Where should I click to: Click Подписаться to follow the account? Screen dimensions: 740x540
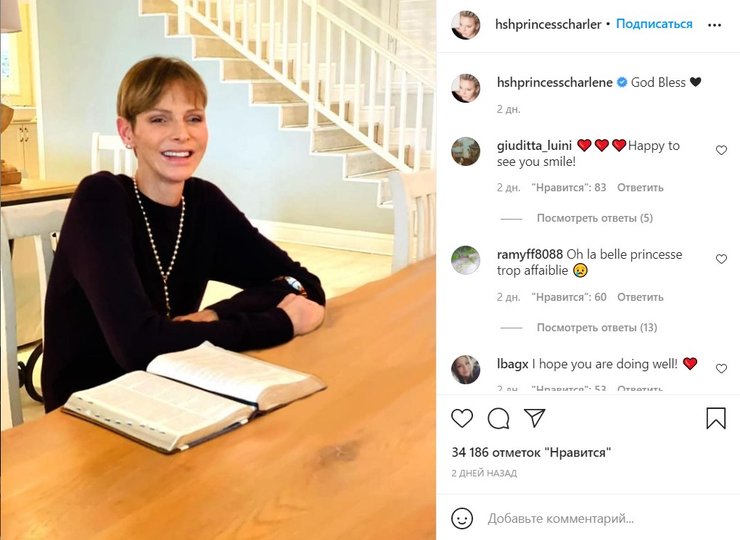654,24
